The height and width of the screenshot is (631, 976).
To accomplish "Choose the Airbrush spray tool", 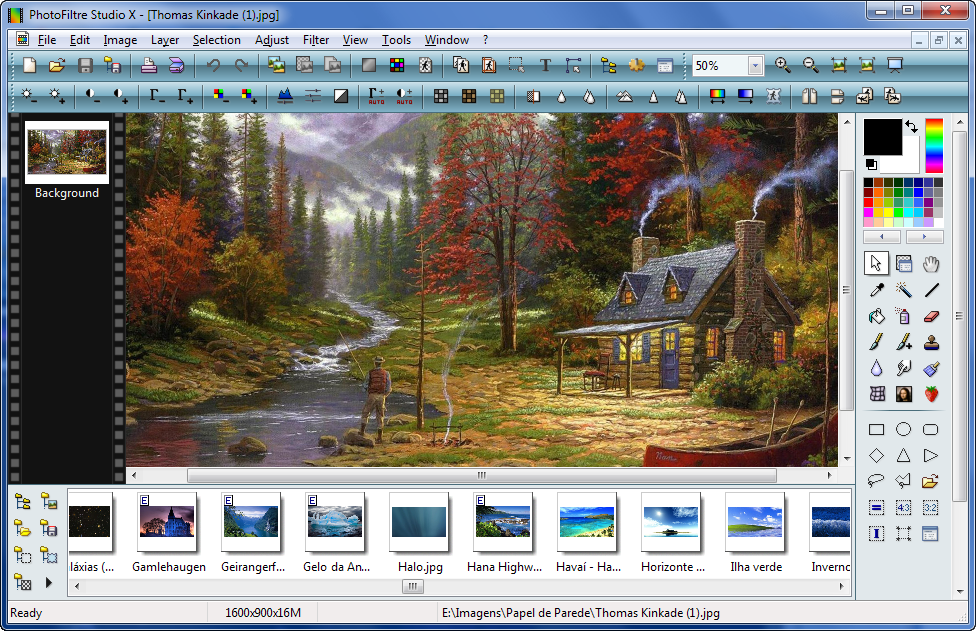I will pos(903,316).
